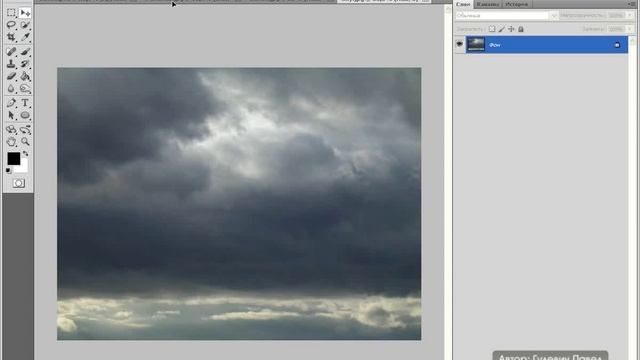Toggle lock image pixels brush icon
This screenshot has width=640, height=360.
[x=502, y=29]
